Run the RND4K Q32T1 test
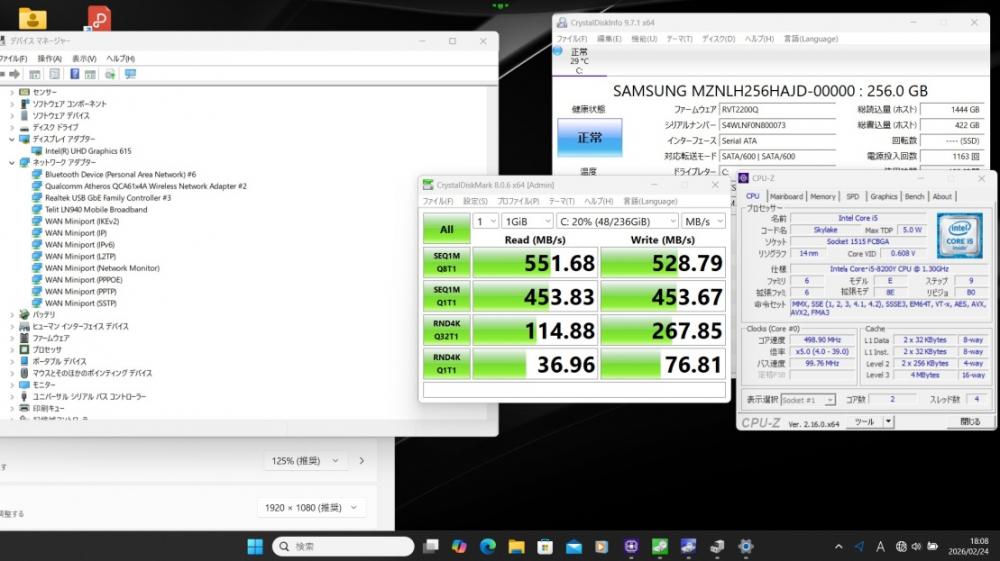 (446, 330)
